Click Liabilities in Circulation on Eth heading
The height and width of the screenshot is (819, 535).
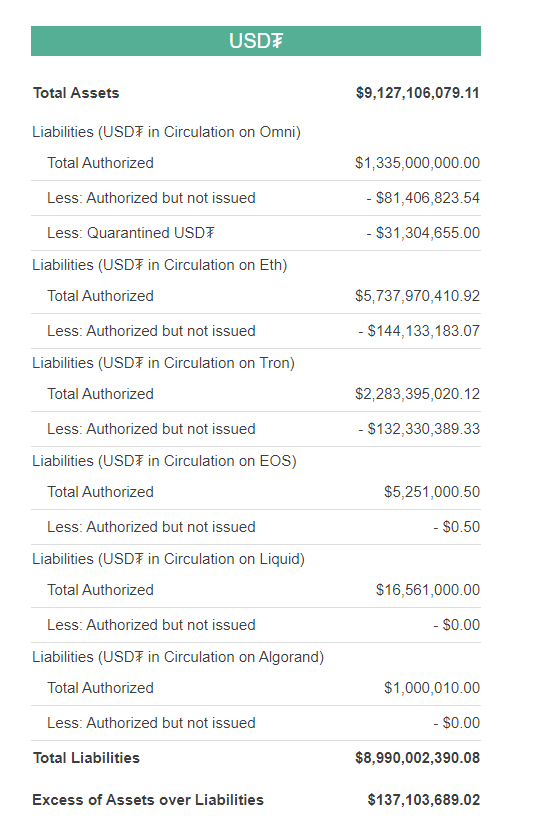[159, 265]
